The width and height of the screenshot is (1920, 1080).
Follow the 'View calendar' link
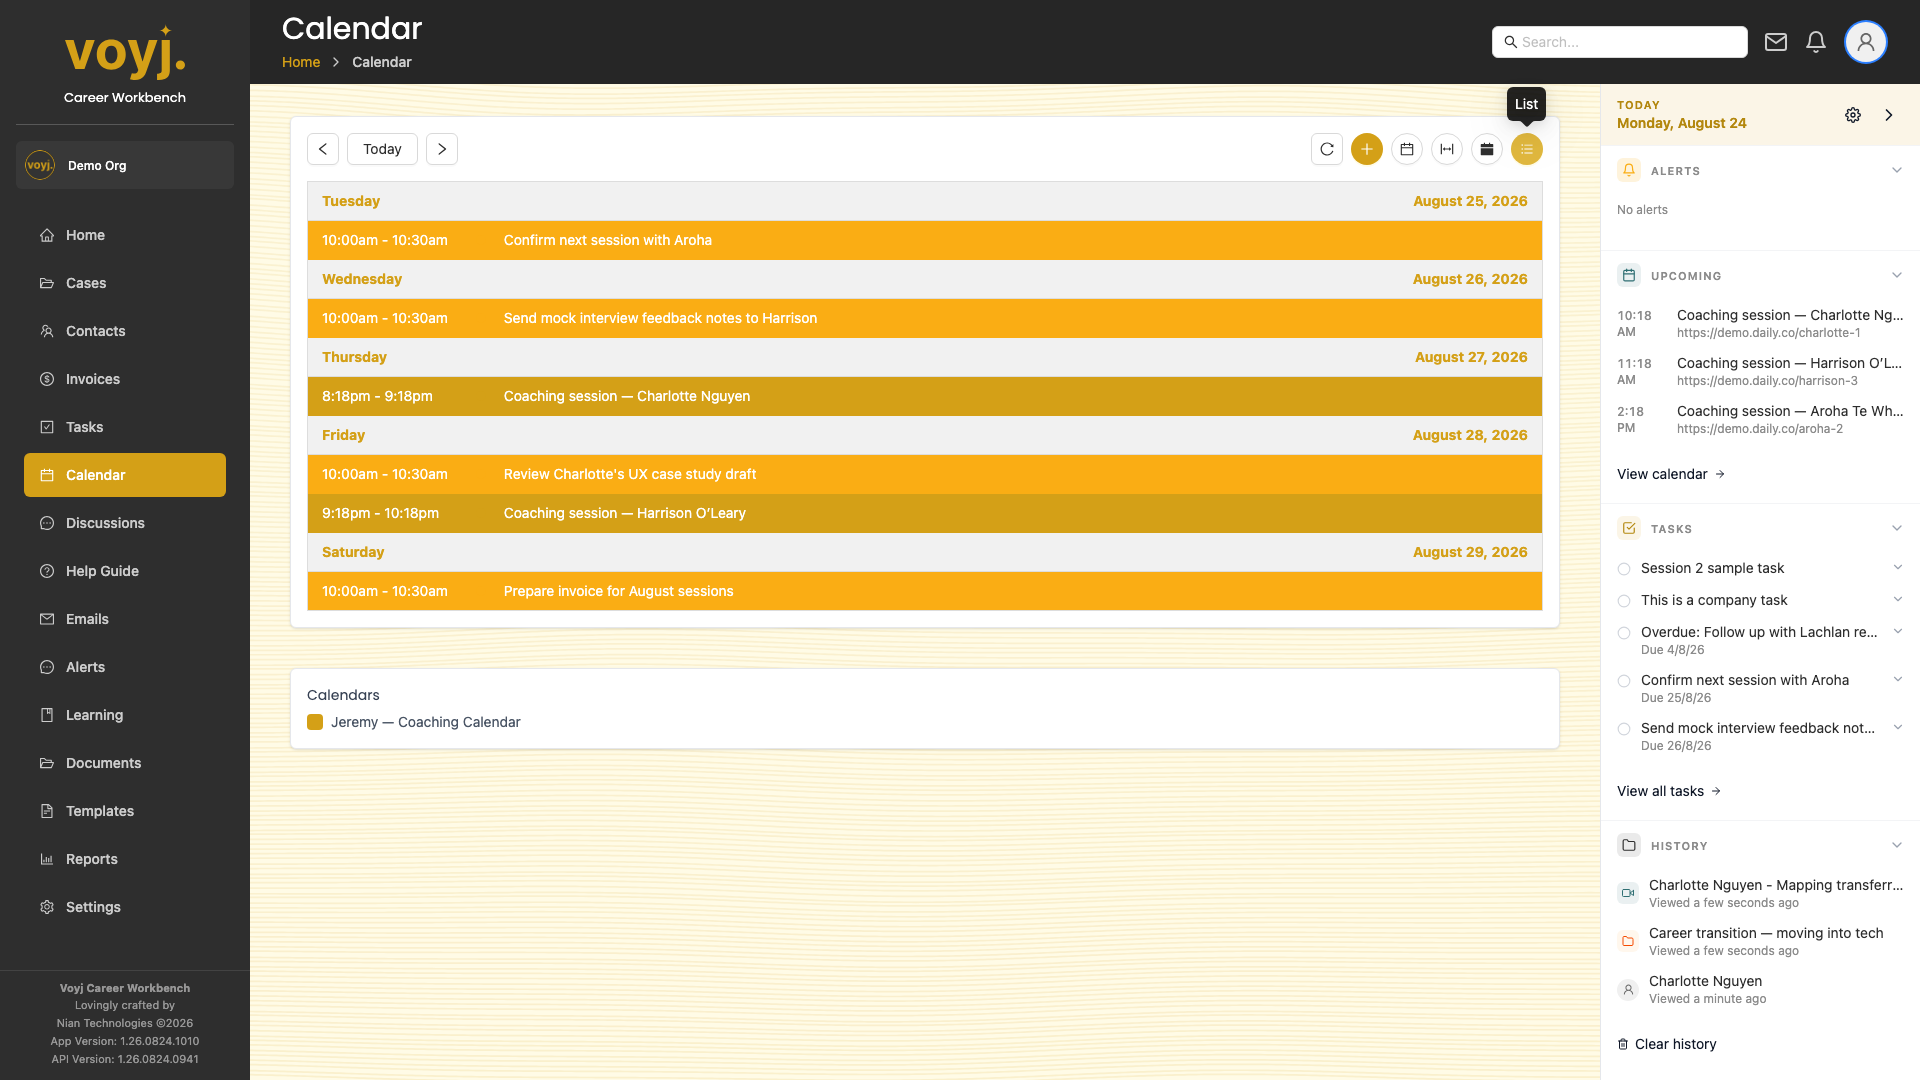[1671, 474]
